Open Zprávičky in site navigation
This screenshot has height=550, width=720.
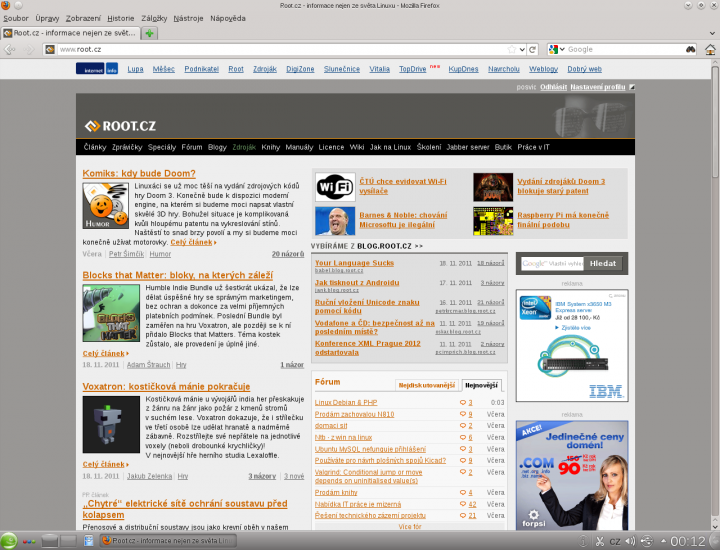(x=127, y=147)
